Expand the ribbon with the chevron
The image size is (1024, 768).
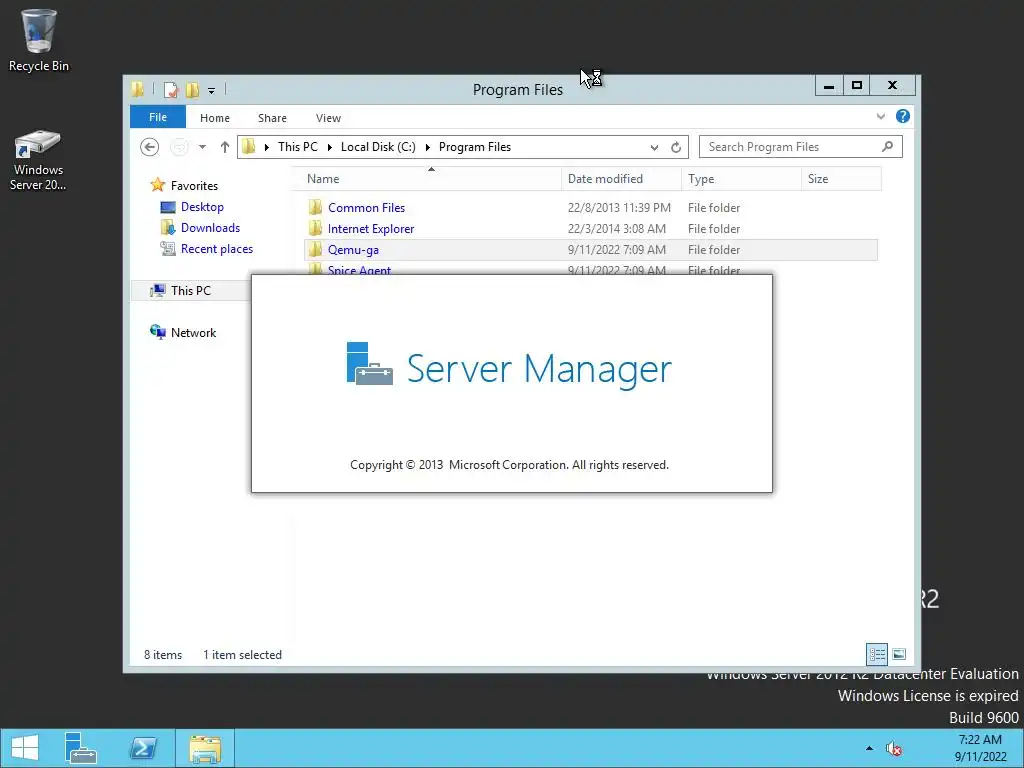(x=881, y=117)
